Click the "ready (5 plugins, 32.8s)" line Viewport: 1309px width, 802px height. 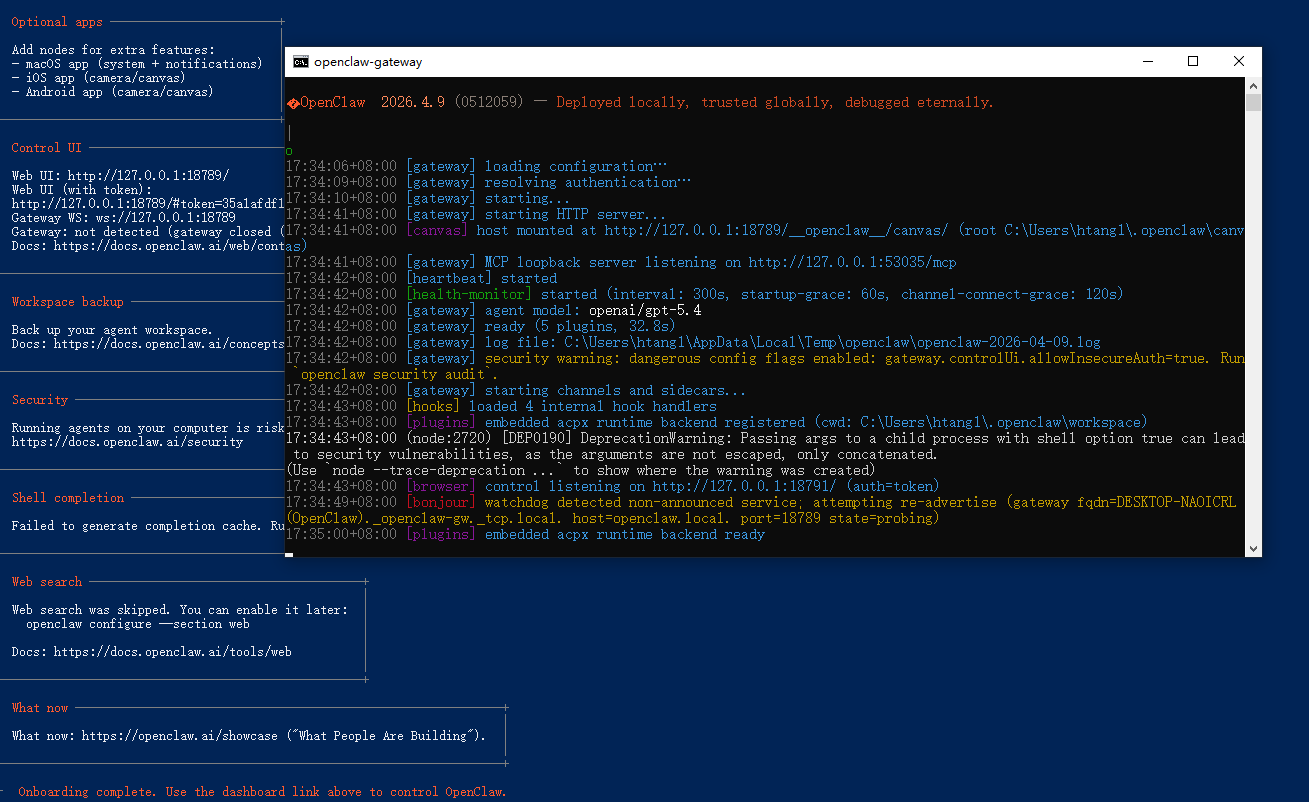click(x=481, y=326)
